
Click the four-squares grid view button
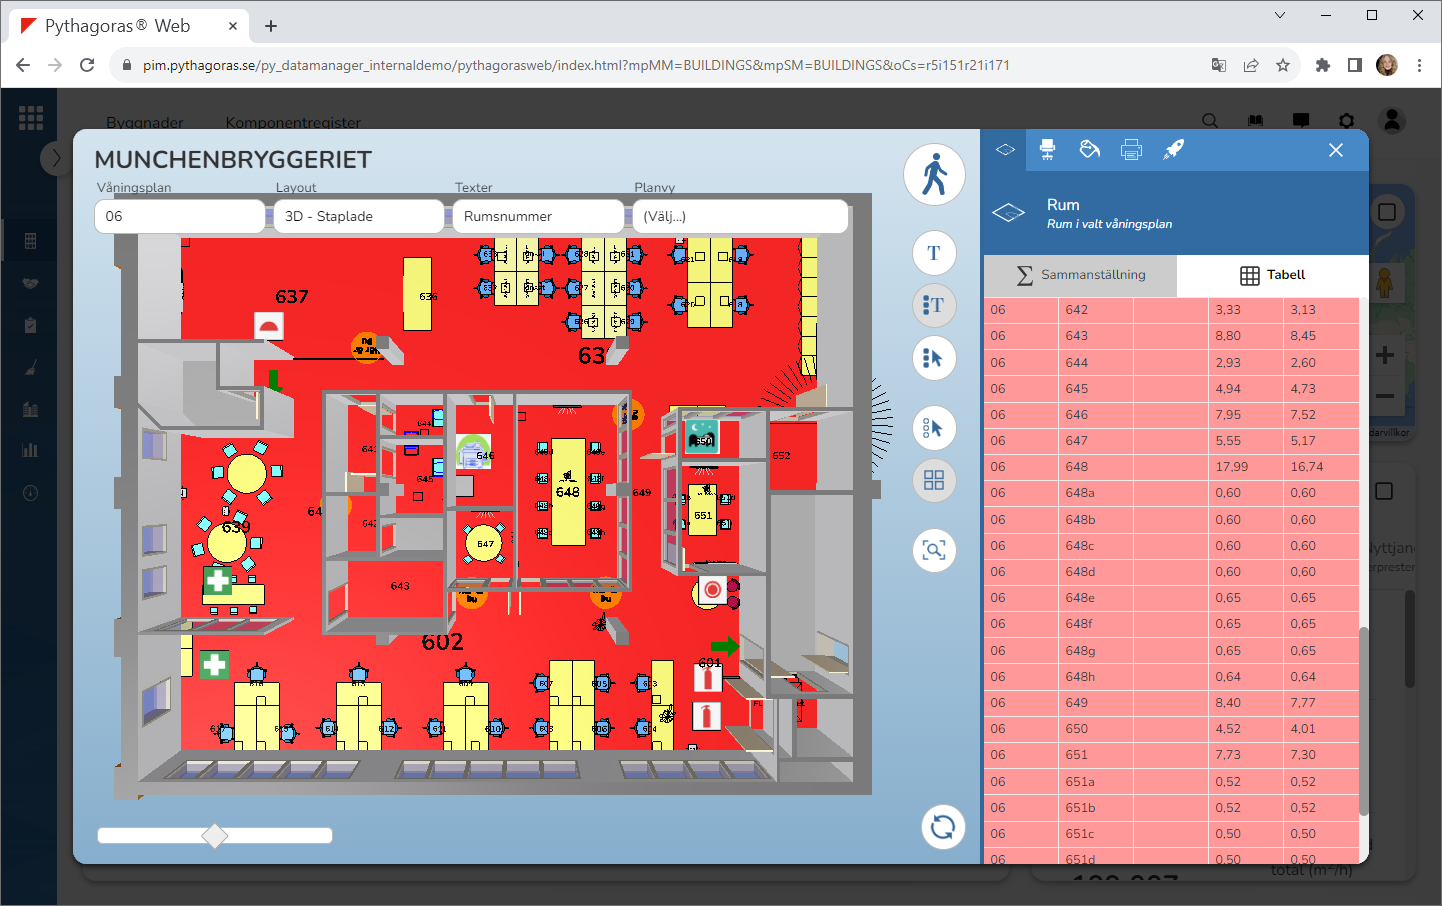934,481
